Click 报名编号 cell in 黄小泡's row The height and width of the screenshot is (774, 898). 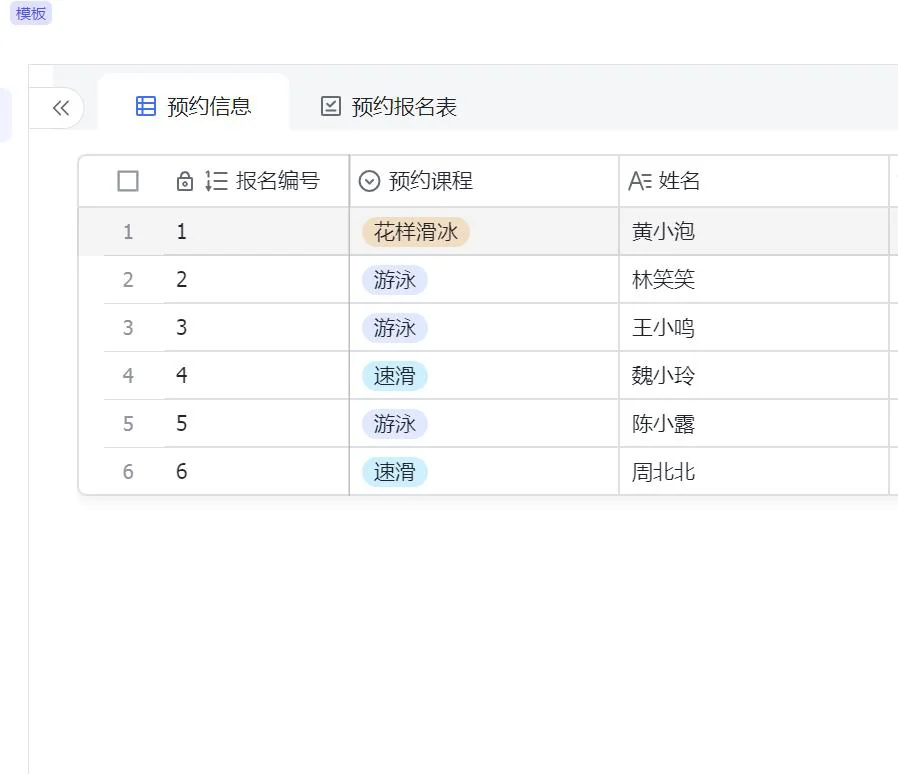point(256,231)
